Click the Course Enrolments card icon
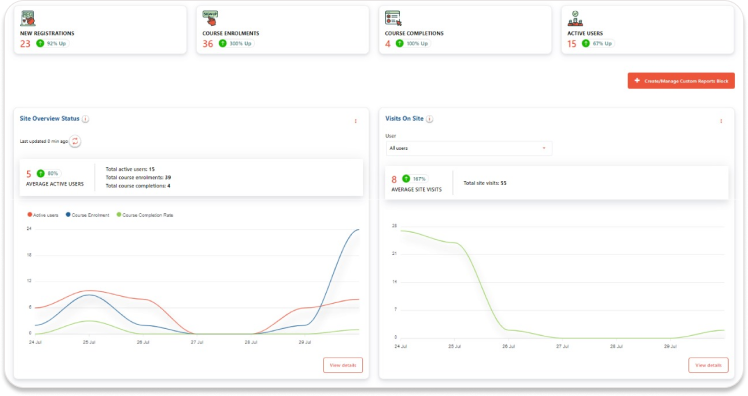748x396 pixels. pos(210,18)
